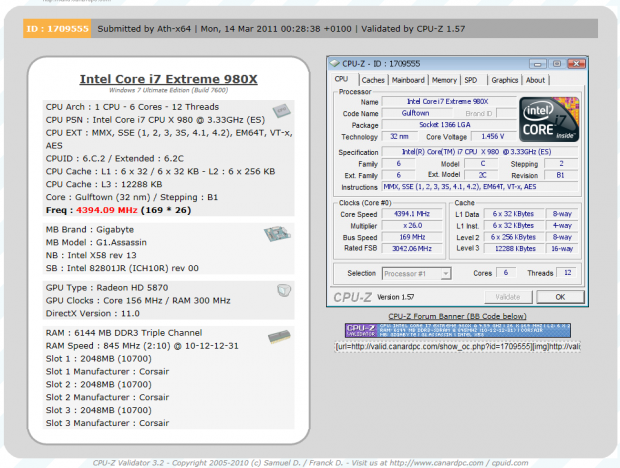The height and width of the screenshot is (468, 620).
Task: Click the Bus Speed 169 MHz field
Action: 412,237
